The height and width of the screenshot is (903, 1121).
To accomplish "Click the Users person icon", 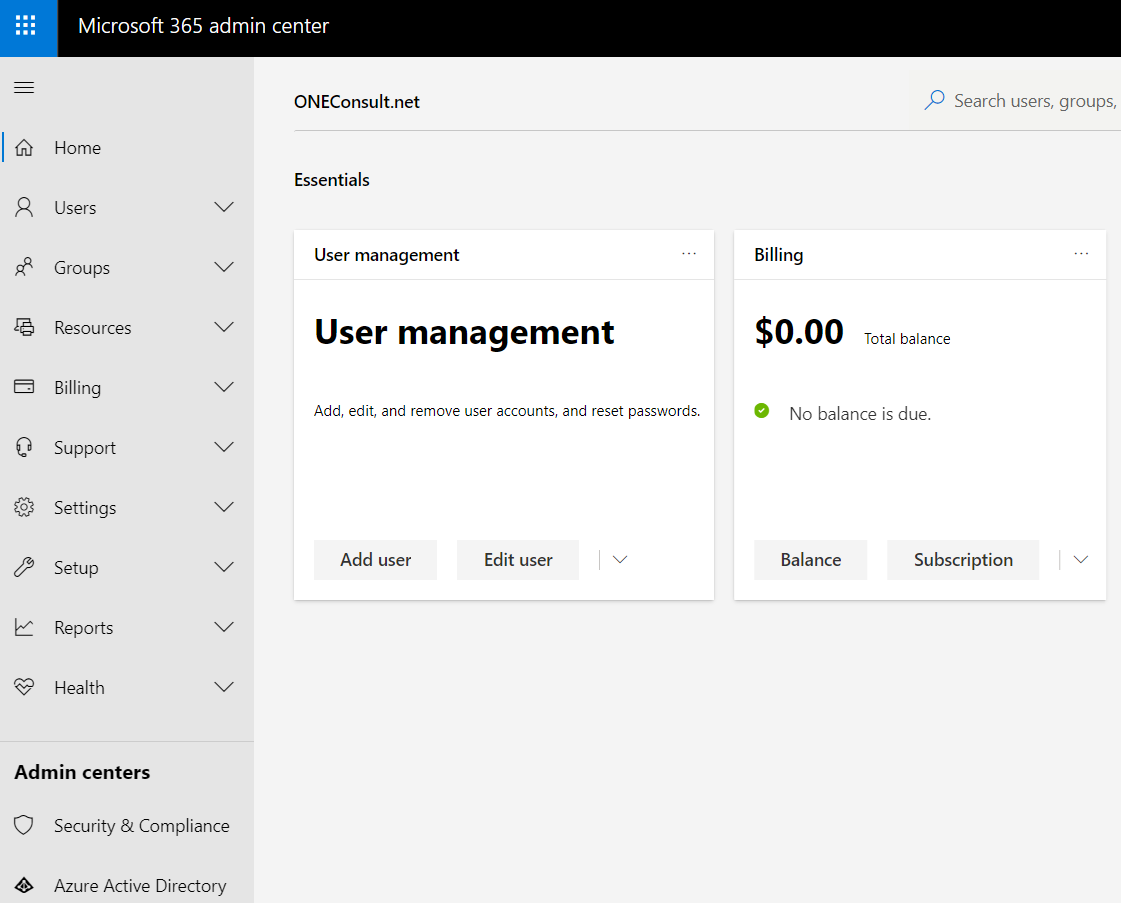I will coord(24,207).
